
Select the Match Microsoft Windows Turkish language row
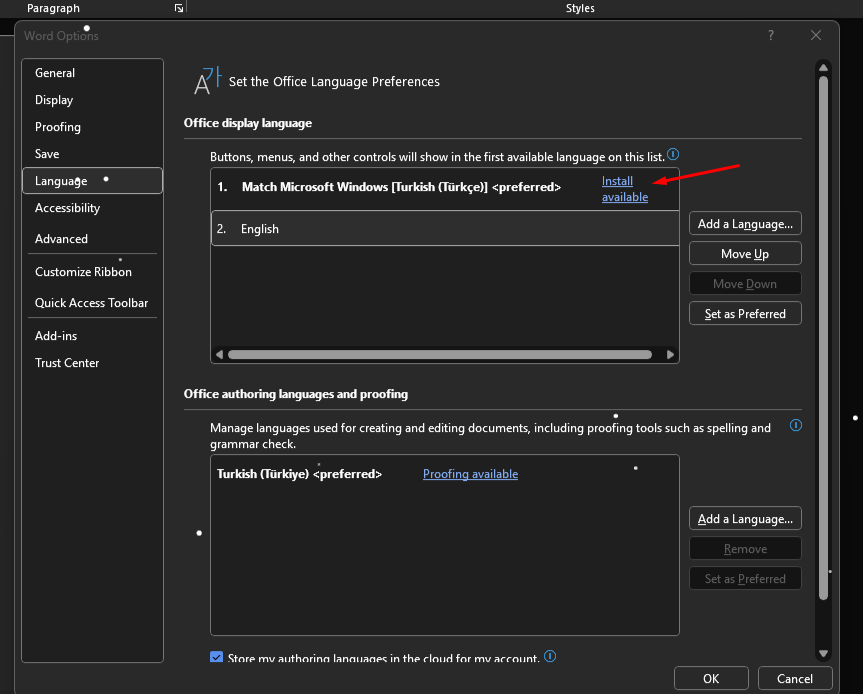click(445, 189)
